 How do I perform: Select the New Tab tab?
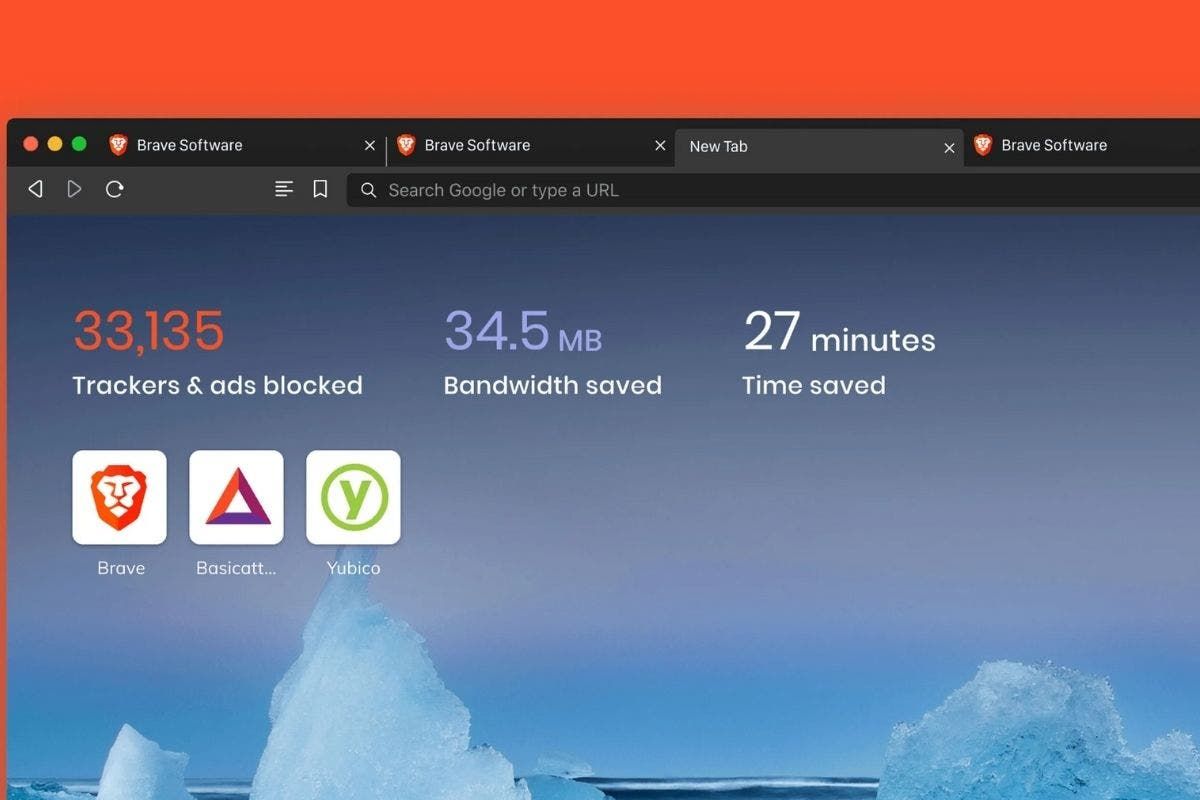coord(819,147)
